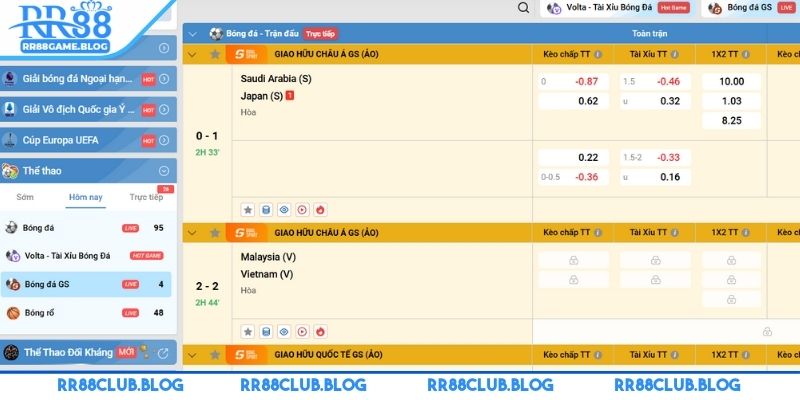Click fire icon for Malaysia vs Vietnam

[x=320, y=332]
